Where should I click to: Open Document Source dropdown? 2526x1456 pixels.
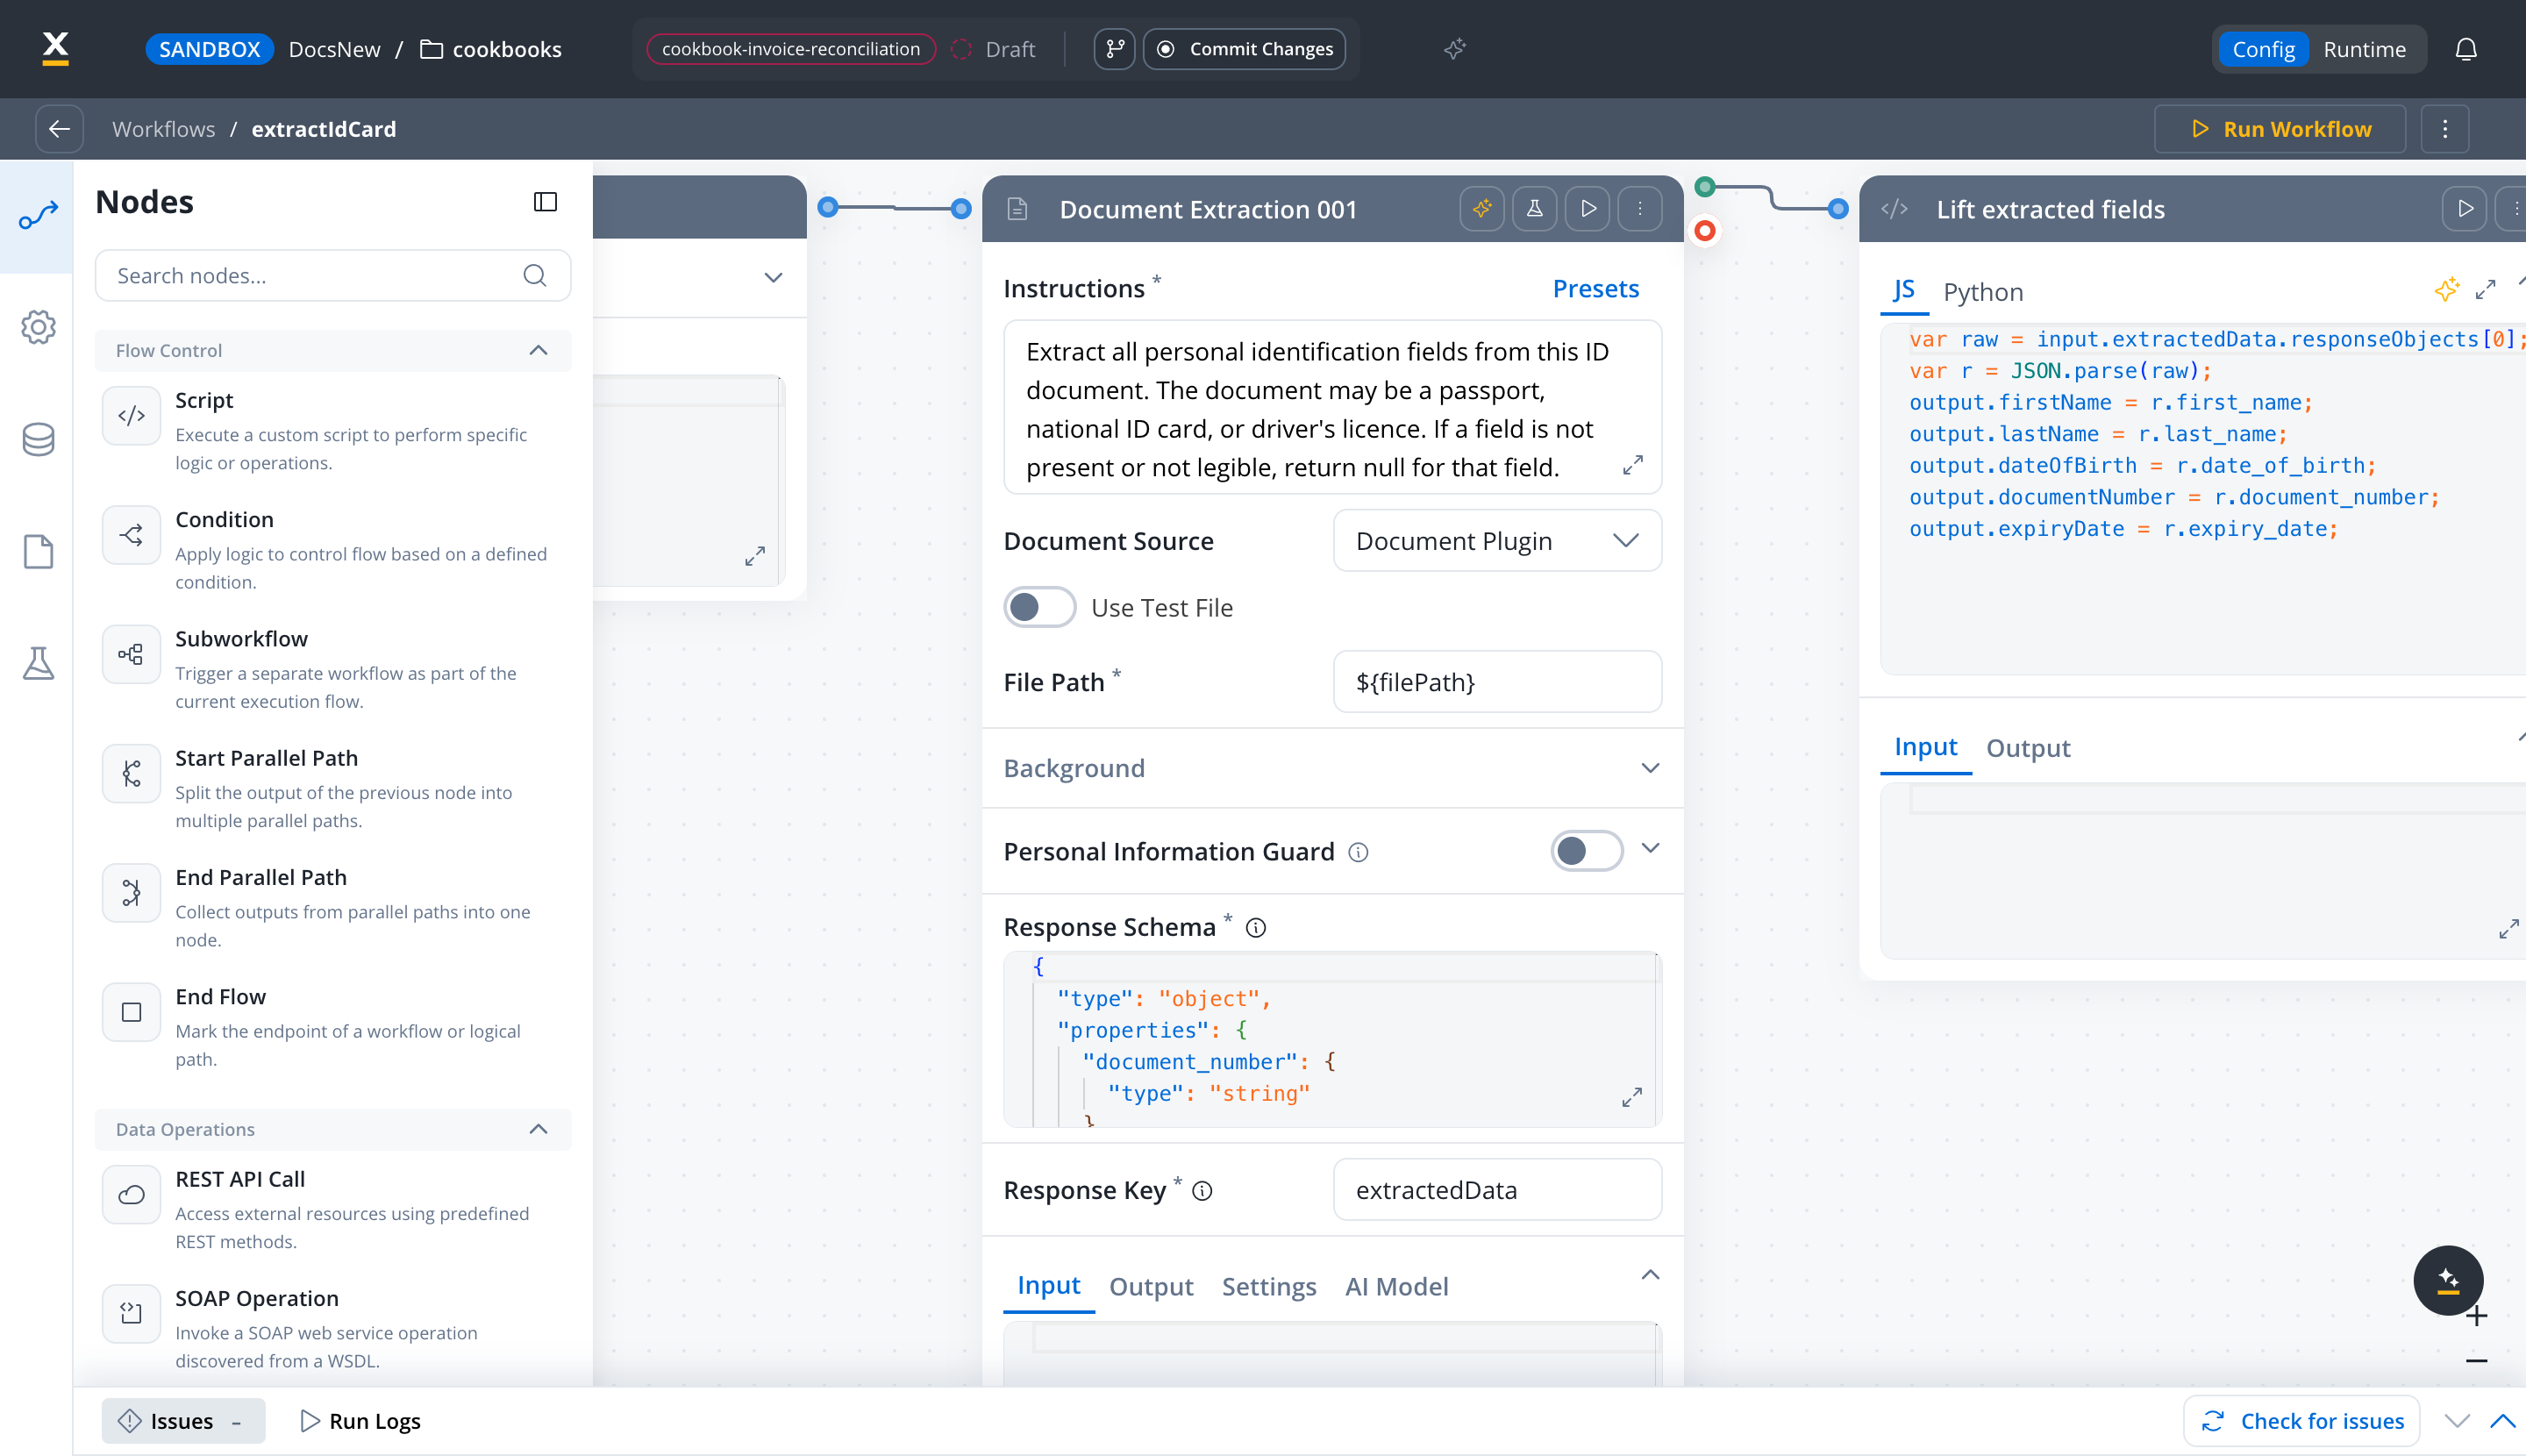point(1497,541)
